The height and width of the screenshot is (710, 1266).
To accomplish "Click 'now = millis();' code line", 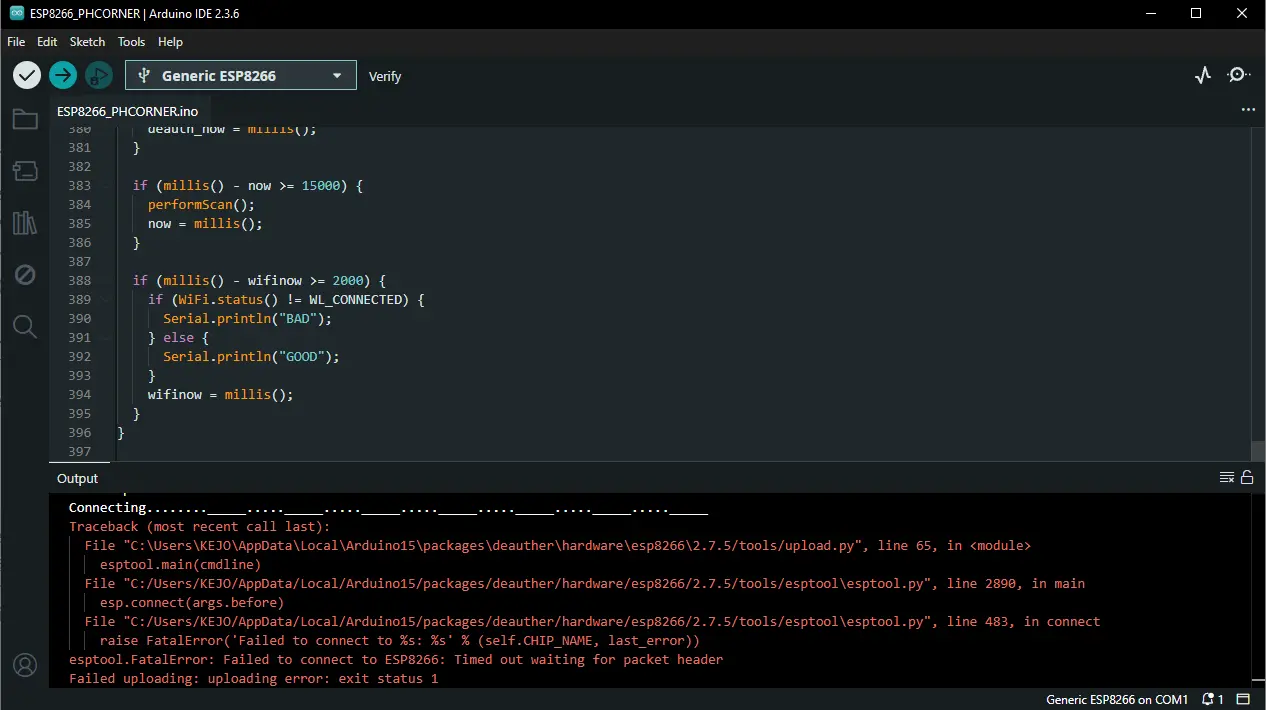I will [x=205, y=224].
